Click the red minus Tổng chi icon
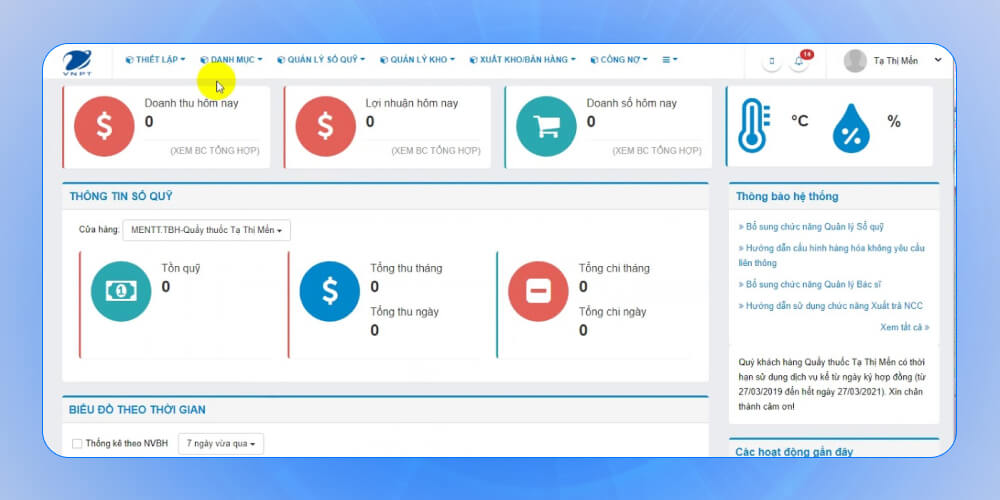This screenshot has height=500, width=1000. [x=538, y=291]
